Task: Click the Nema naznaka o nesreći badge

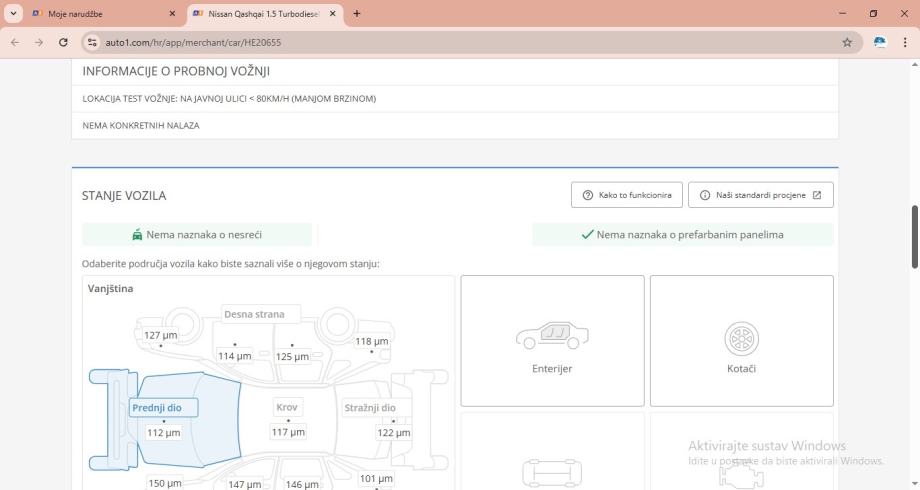Action: pyautogui.click(x=197, y=235)
